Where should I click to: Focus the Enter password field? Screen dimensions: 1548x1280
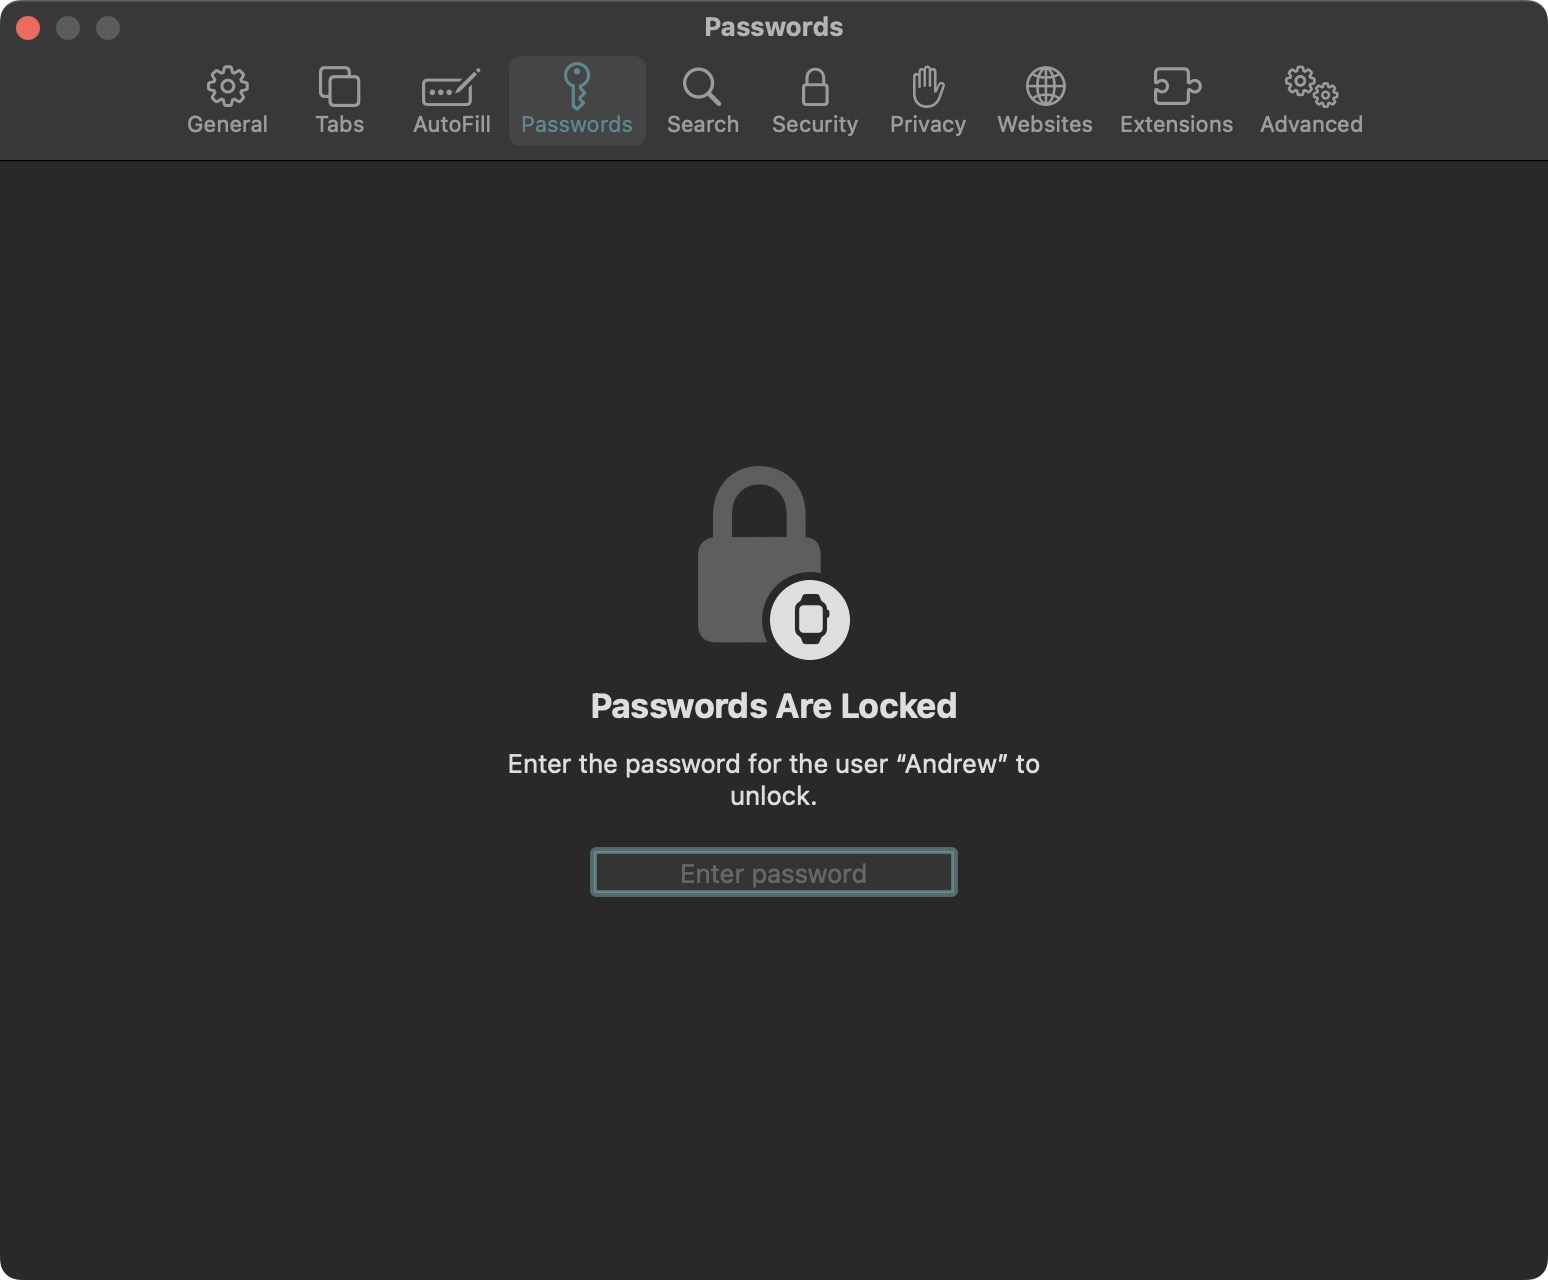(774, 873)
